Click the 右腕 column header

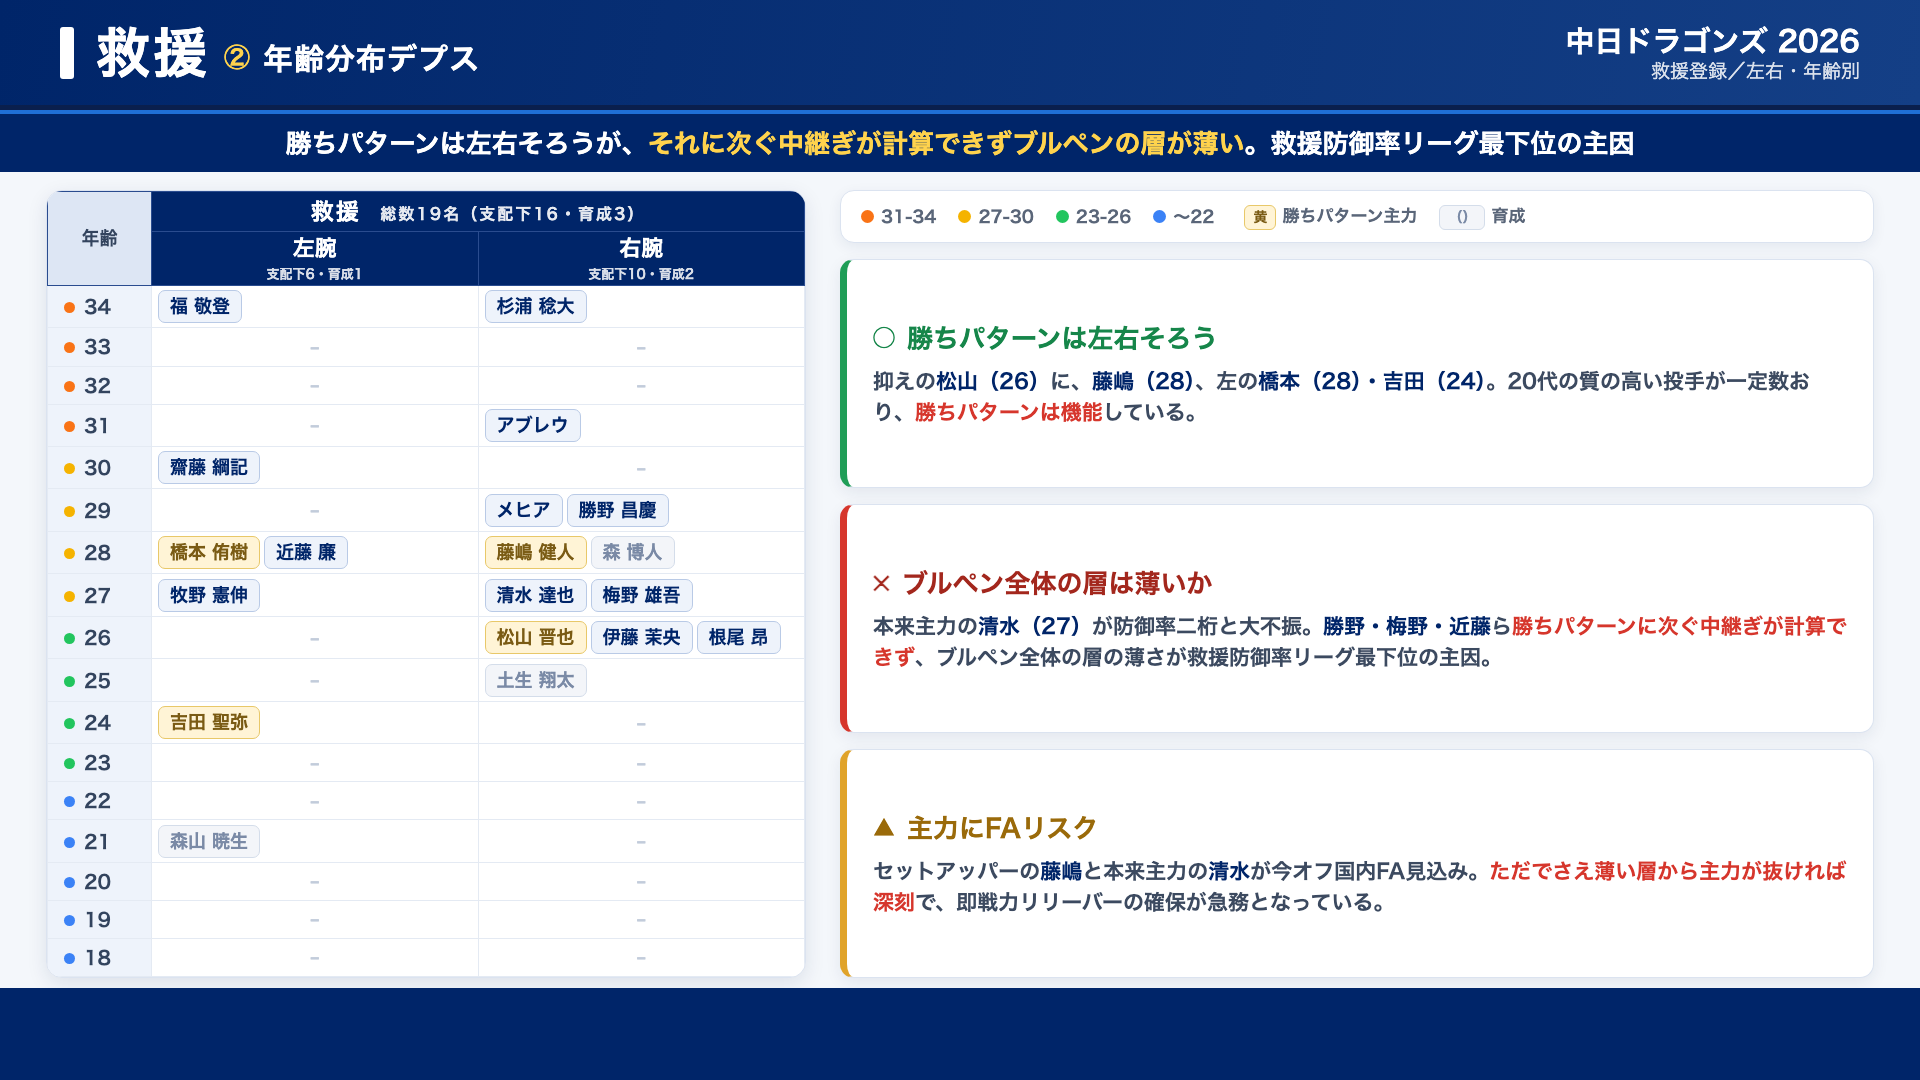pyautogui.click(x=641, y=258)
